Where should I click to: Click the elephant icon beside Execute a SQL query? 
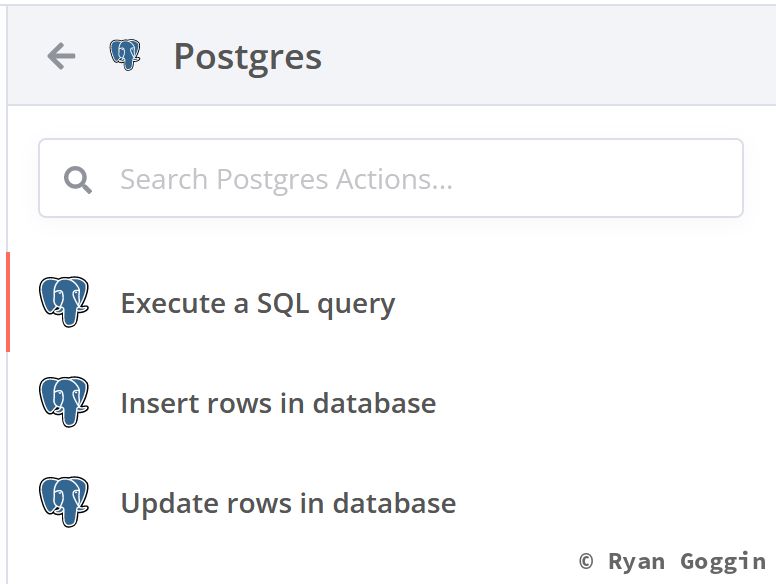pos(64,302)
